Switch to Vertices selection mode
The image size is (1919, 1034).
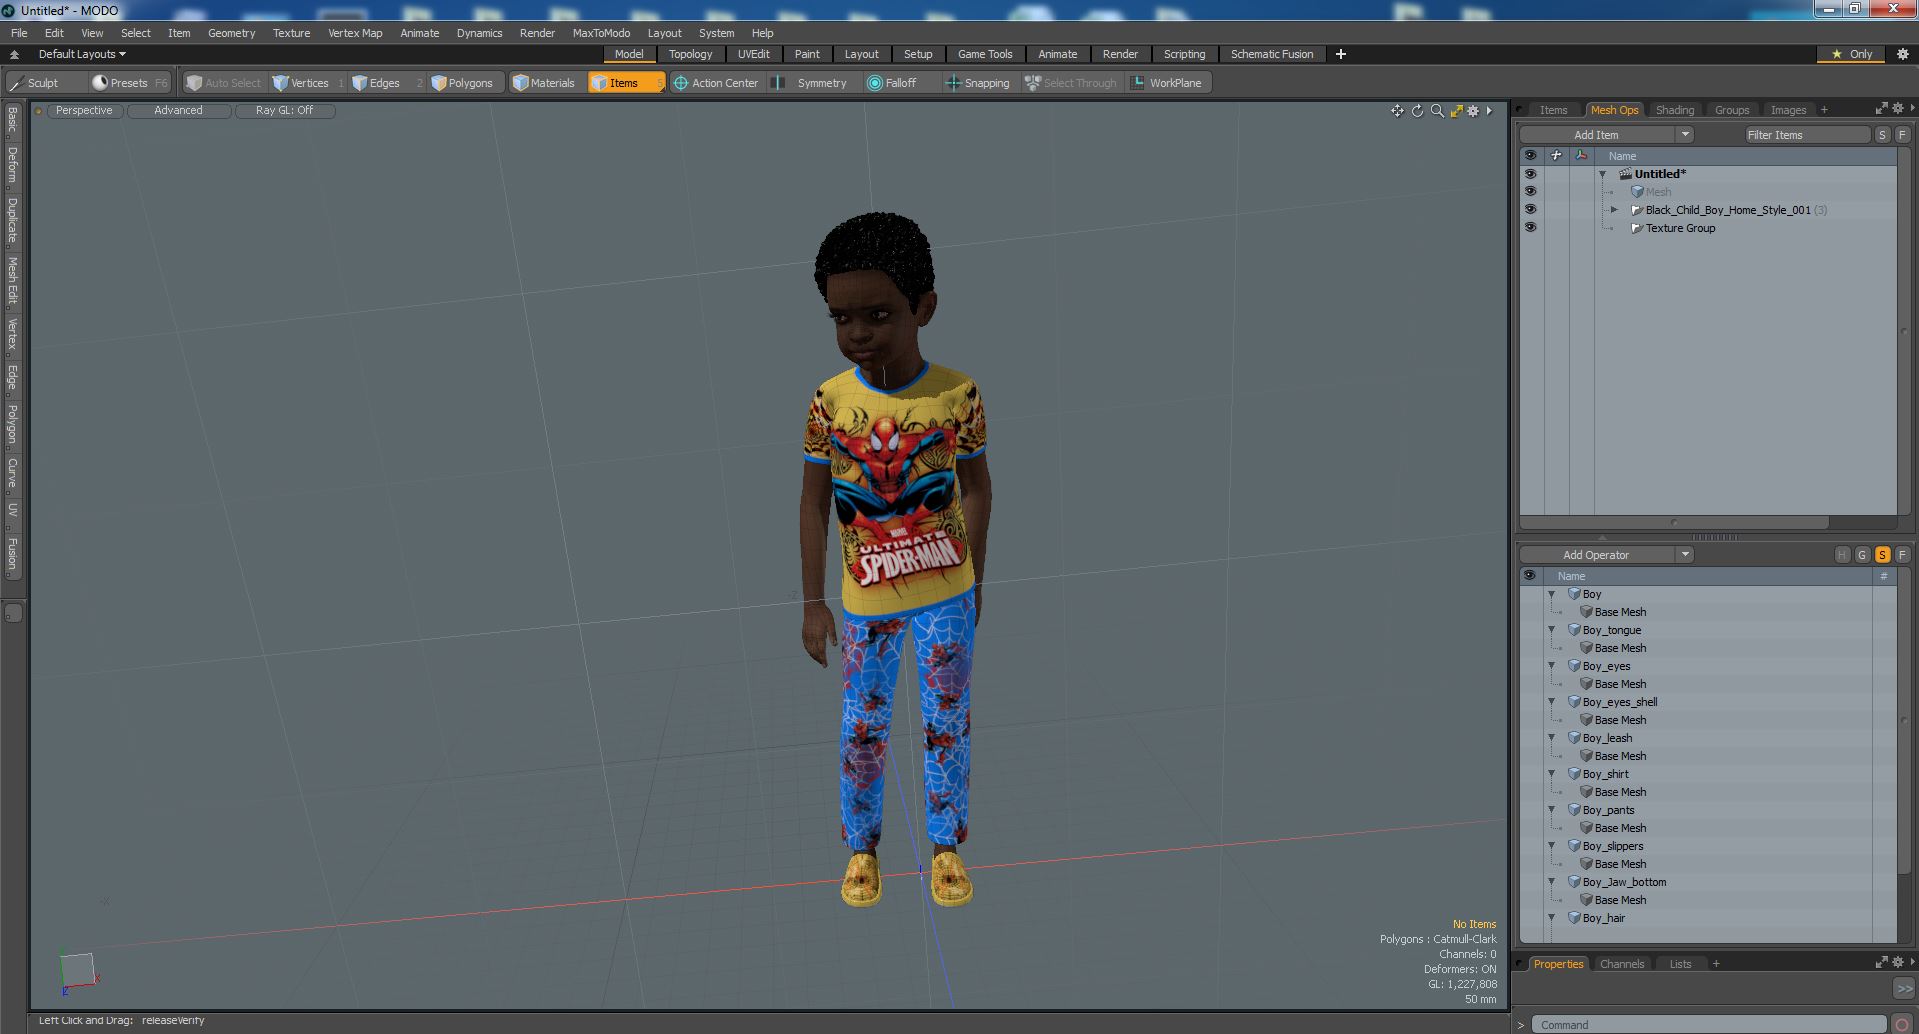(308, 83)
